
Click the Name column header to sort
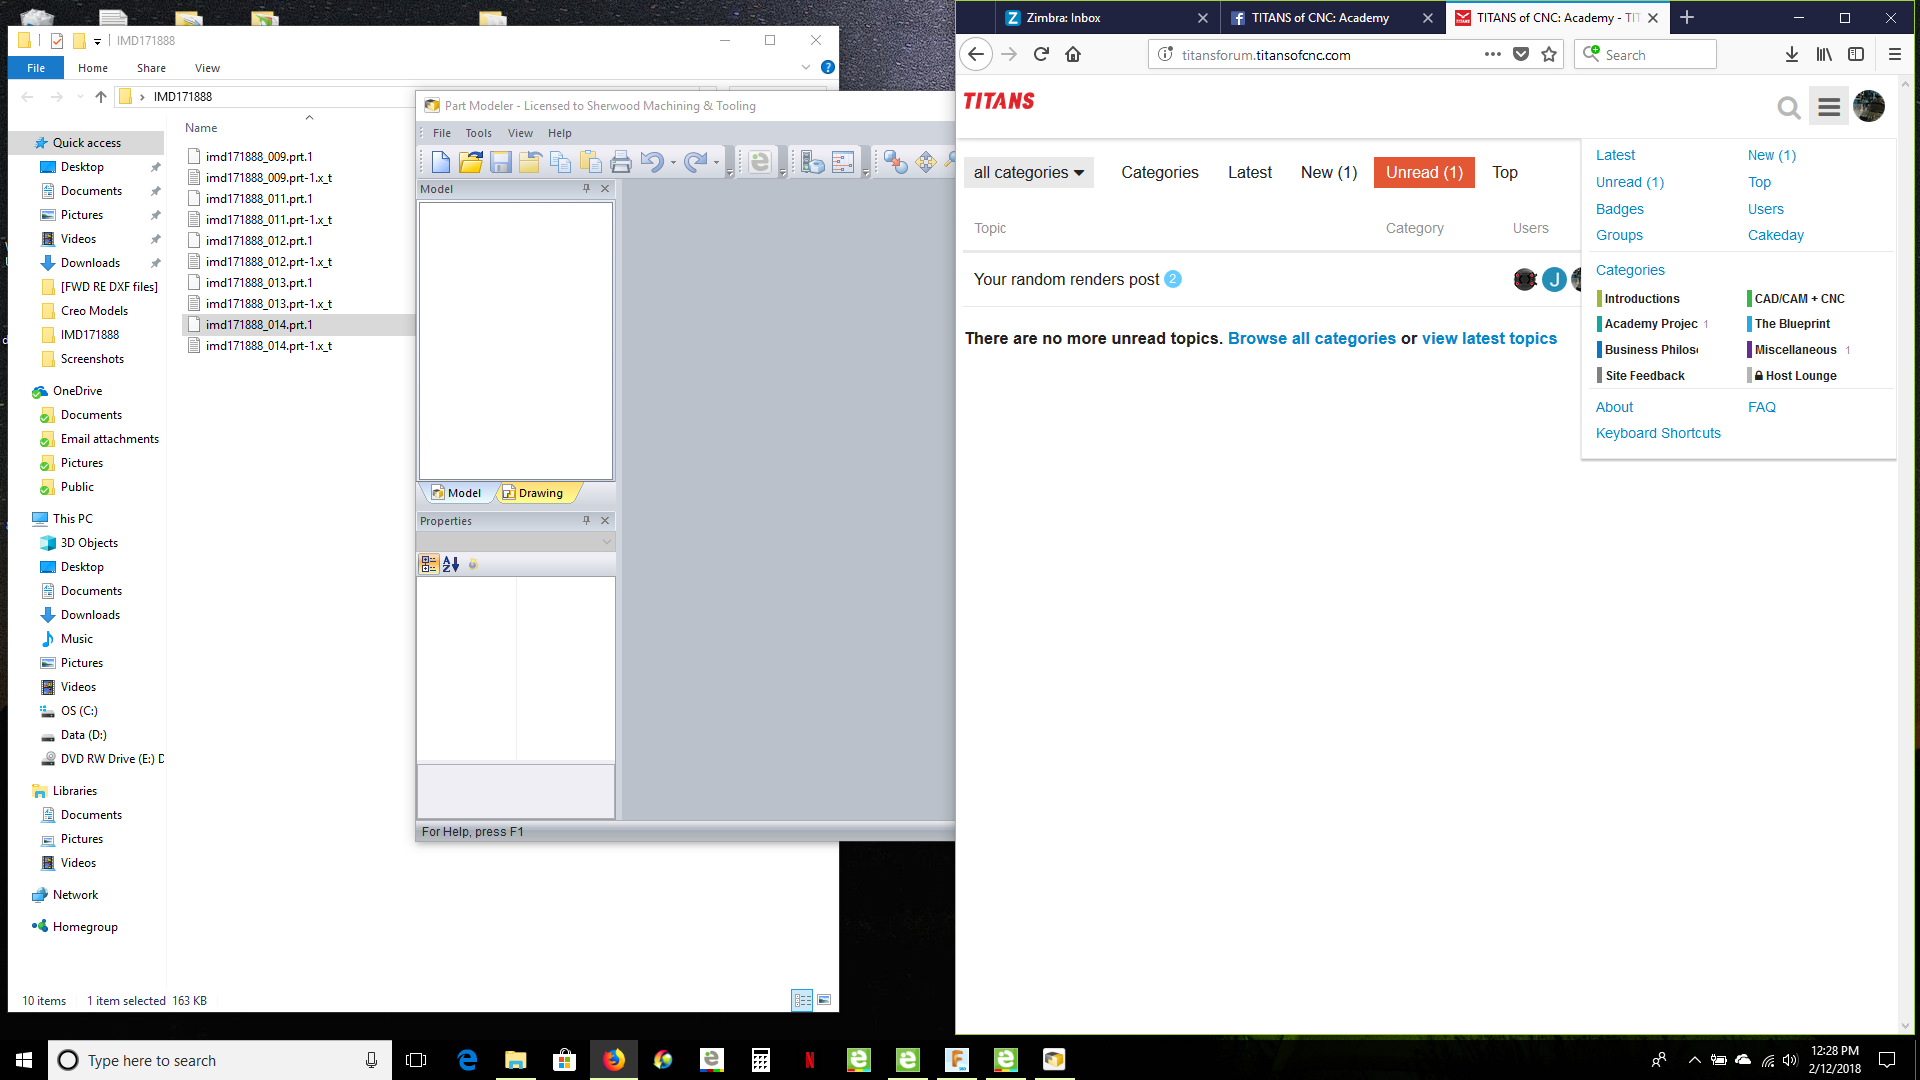tap(201, 128)
